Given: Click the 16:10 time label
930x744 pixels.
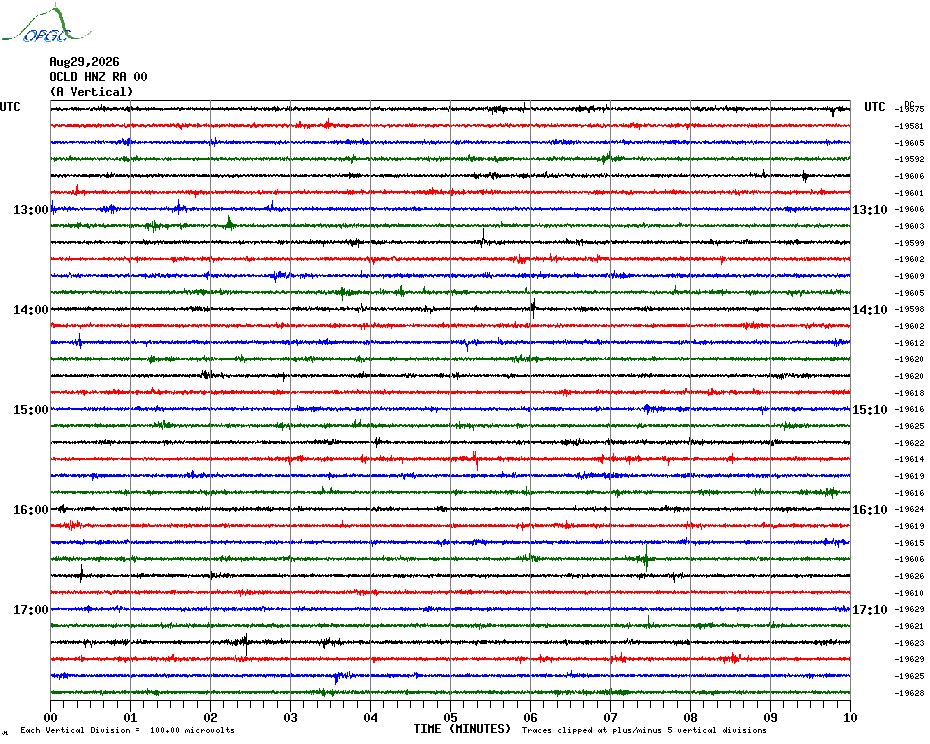Looking at the screenshot, I should coord(870,510).
